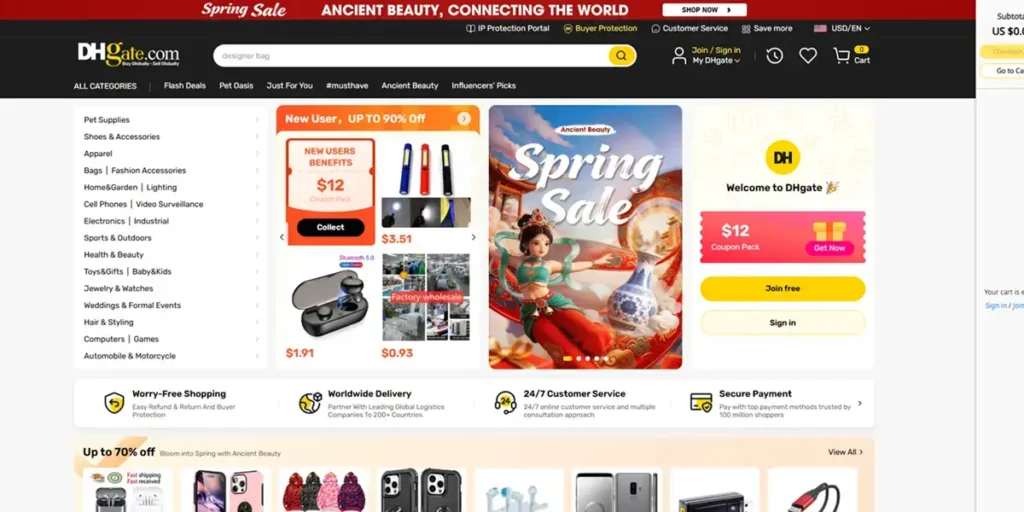1024x512 pixels.
Task: Open the Flash Deals tab
Action: (x=185, y=86)
